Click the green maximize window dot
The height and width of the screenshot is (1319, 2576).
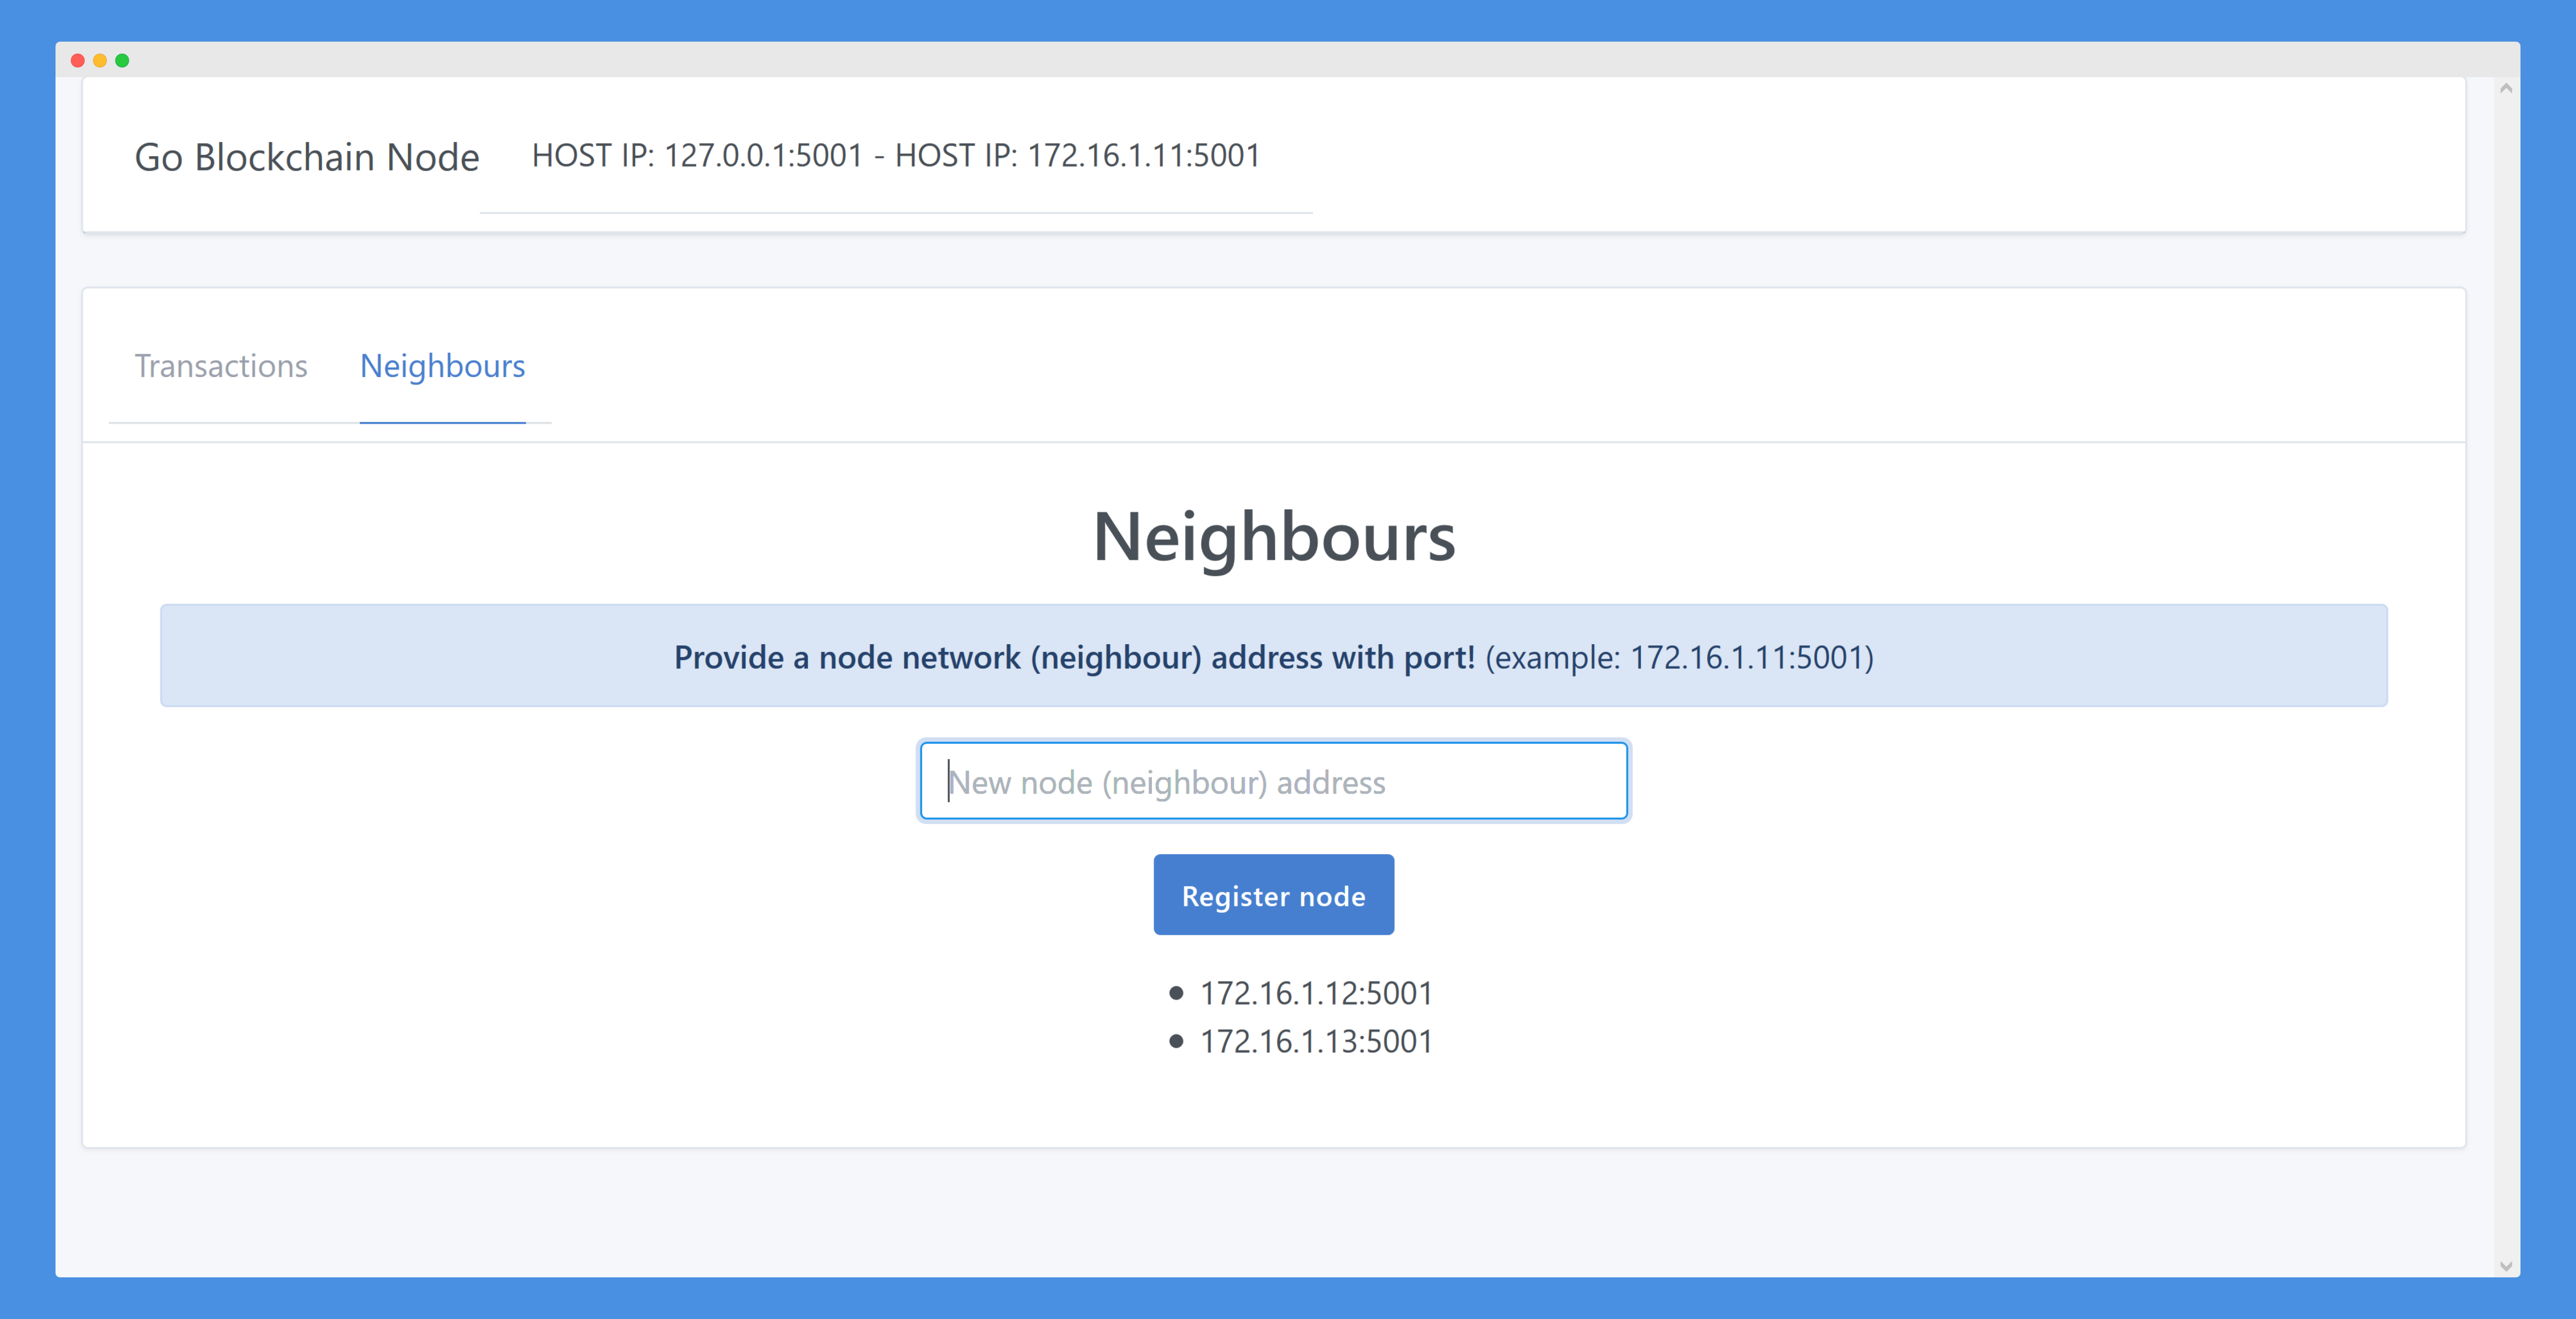point(122,61)
